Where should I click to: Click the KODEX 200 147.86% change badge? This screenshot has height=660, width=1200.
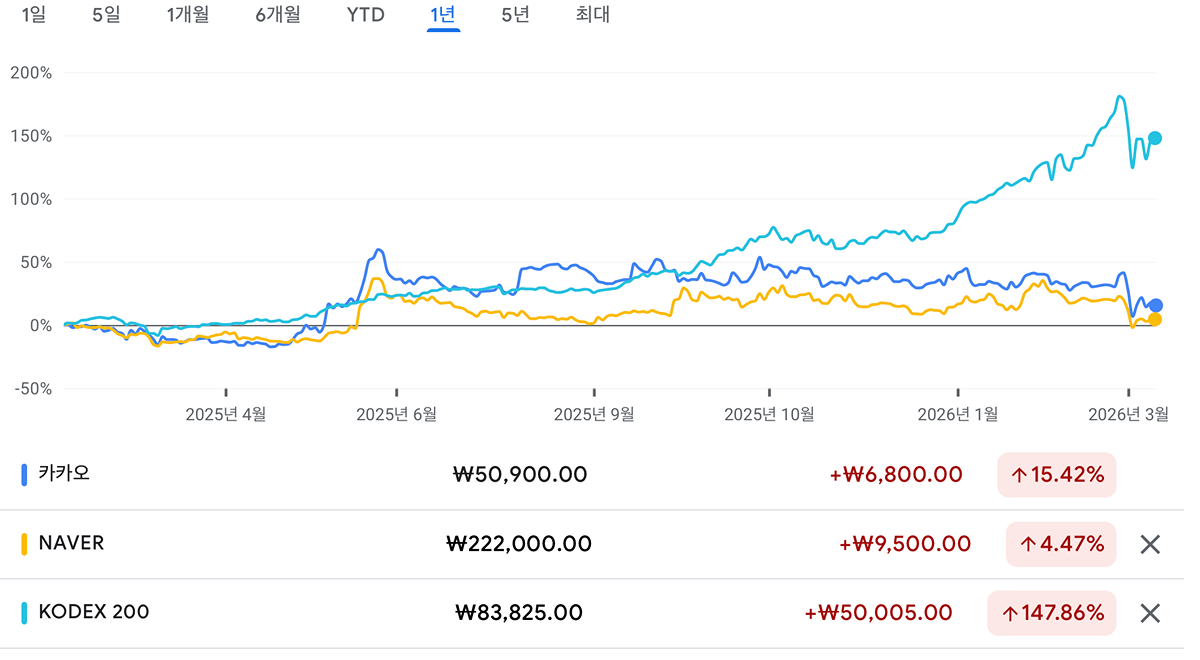[1051, 613]
